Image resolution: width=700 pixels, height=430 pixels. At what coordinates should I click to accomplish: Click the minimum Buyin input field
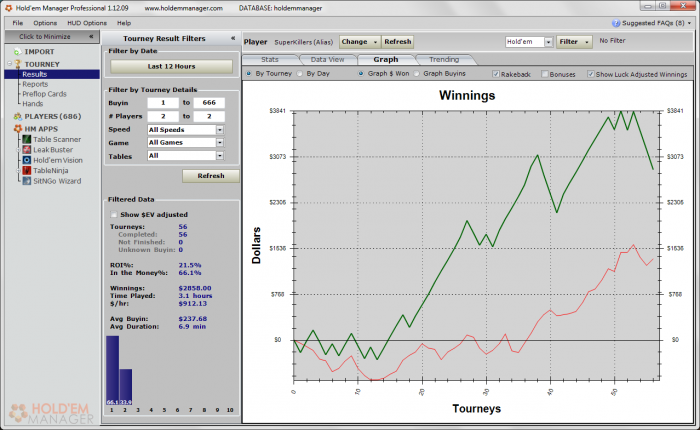[x=163, y=103]
